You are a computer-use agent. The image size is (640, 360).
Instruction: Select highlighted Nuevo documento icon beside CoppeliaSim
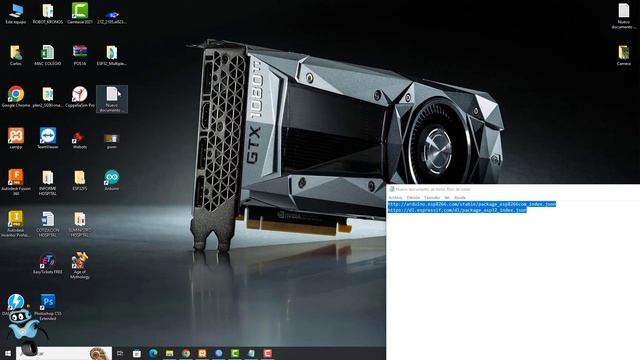click(112, 99)
